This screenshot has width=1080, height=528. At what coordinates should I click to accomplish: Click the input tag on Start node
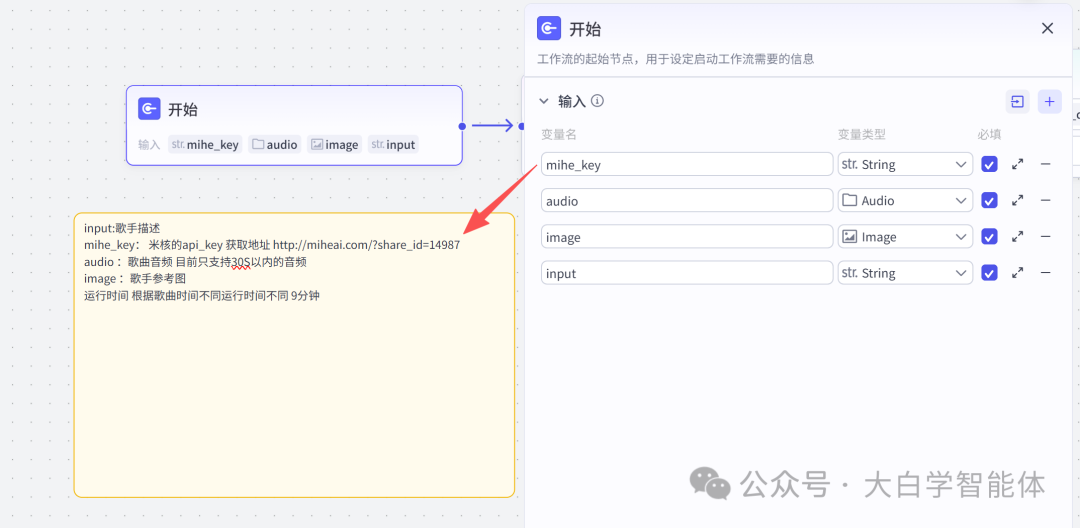pyautogui.click(x=393, y=144)
